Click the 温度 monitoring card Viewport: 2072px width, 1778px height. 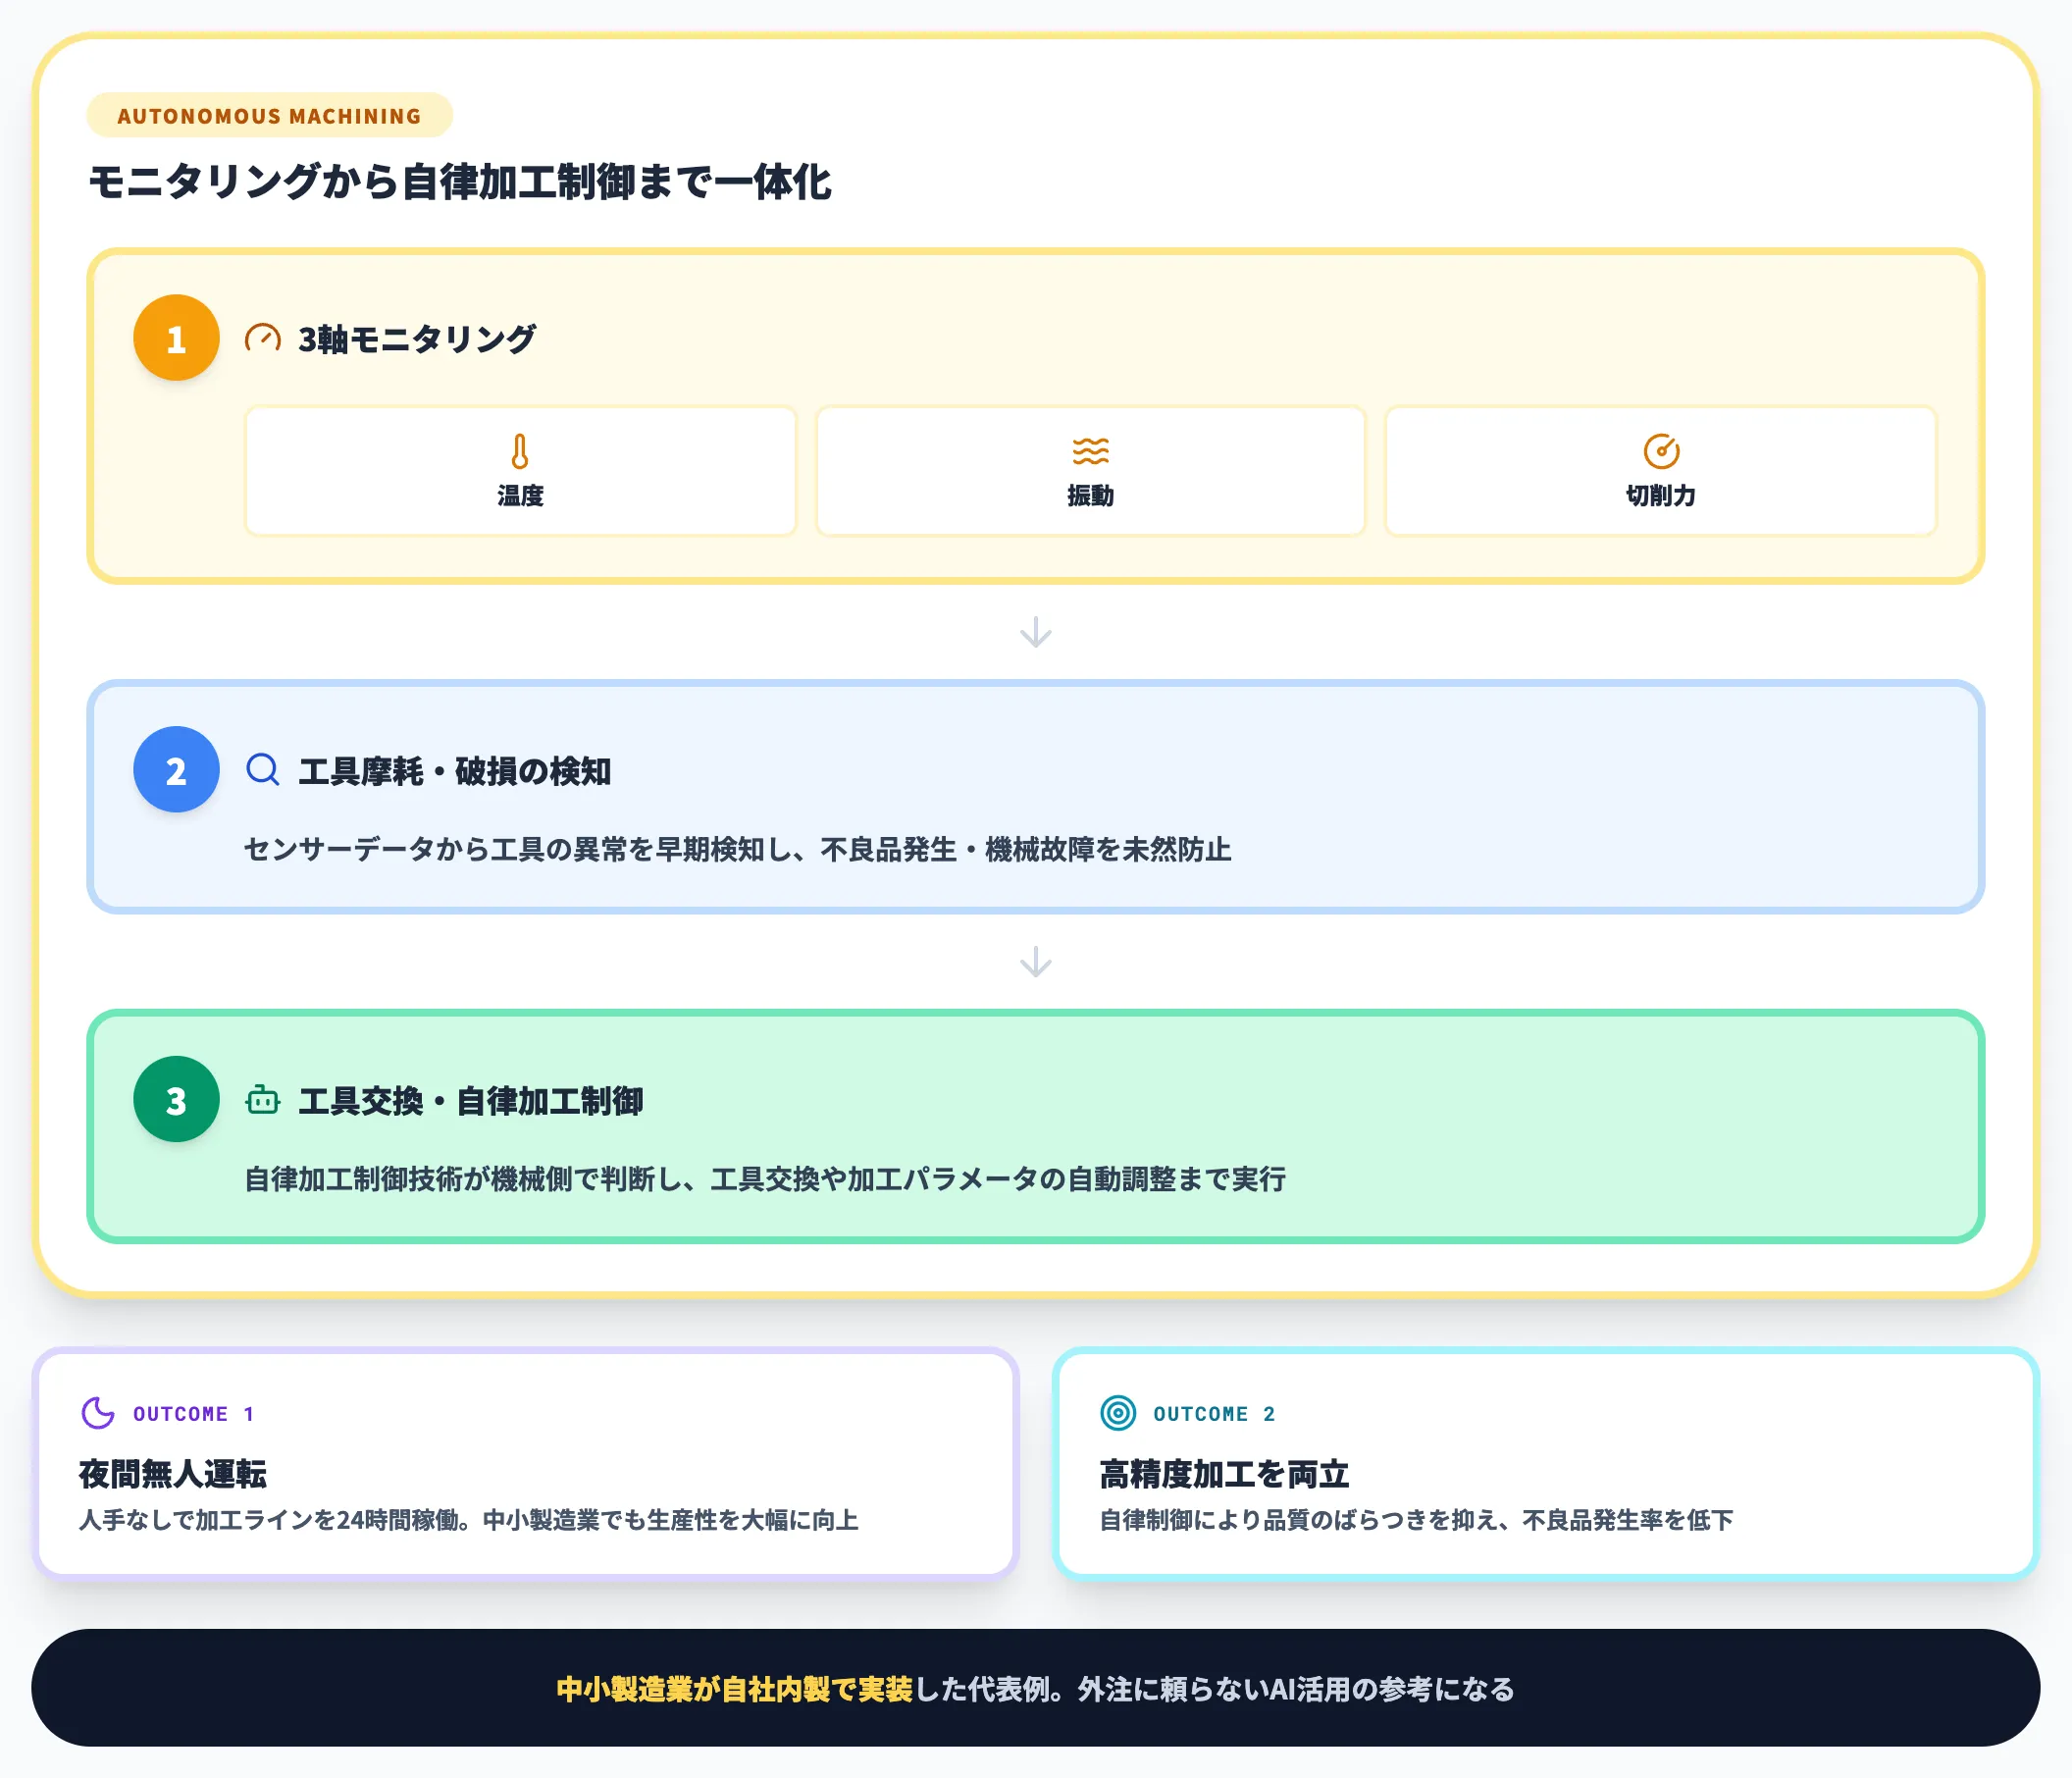(x=519, y=470)
